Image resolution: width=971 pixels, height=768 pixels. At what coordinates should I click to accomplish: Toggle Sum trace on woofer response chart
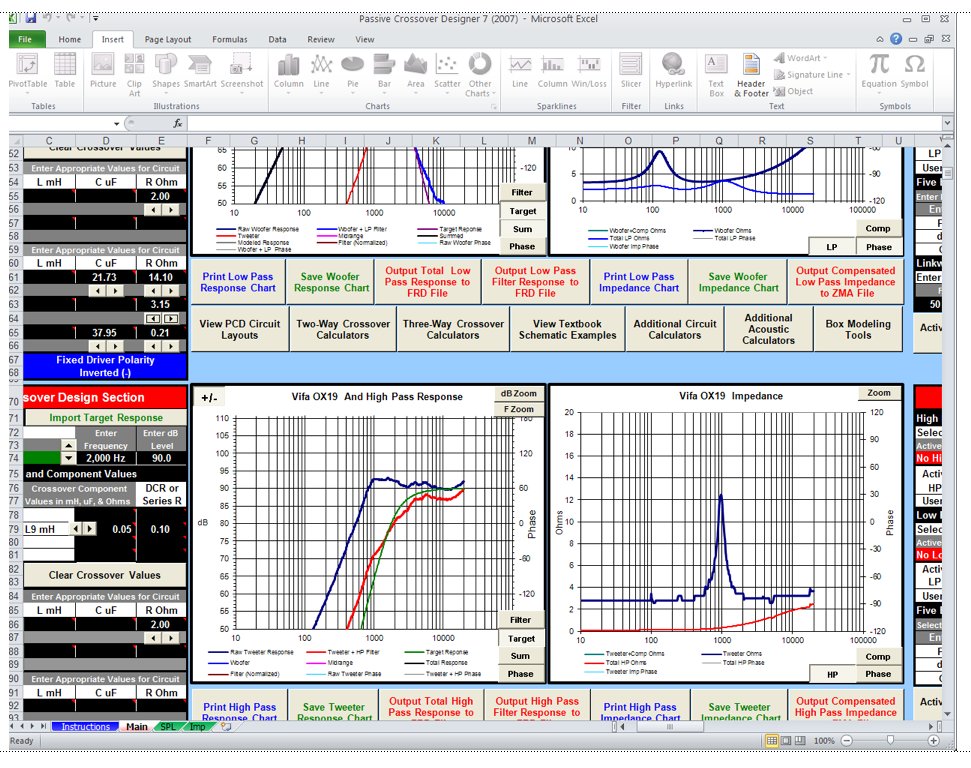coord(522,229)
